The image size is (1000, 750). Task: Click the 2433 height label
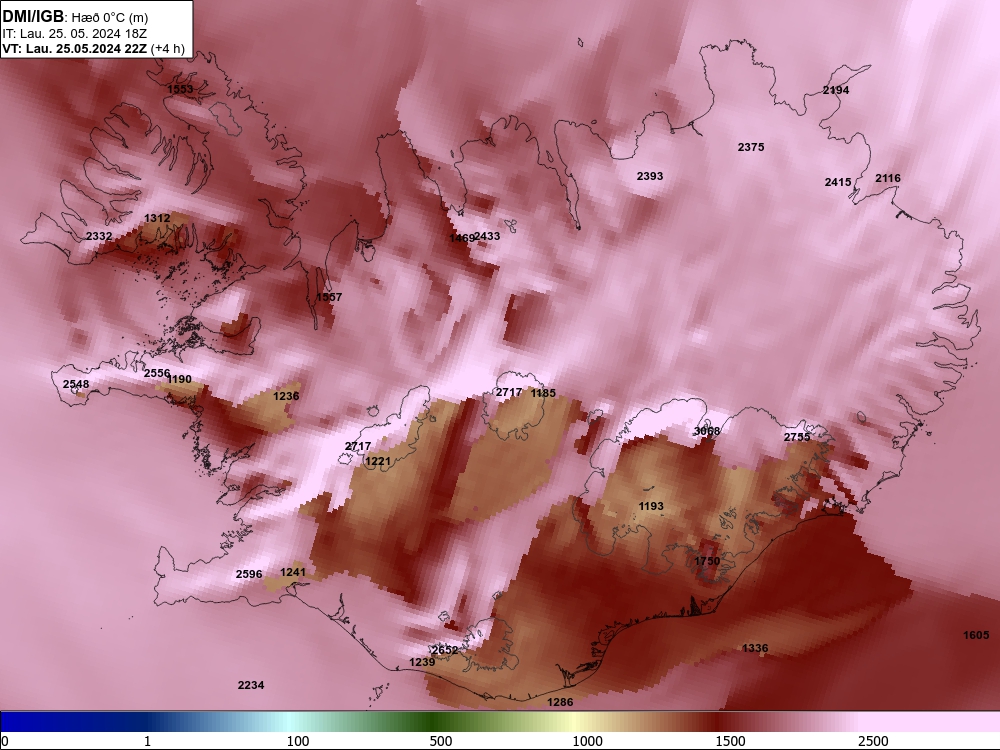tap(487, 237)
